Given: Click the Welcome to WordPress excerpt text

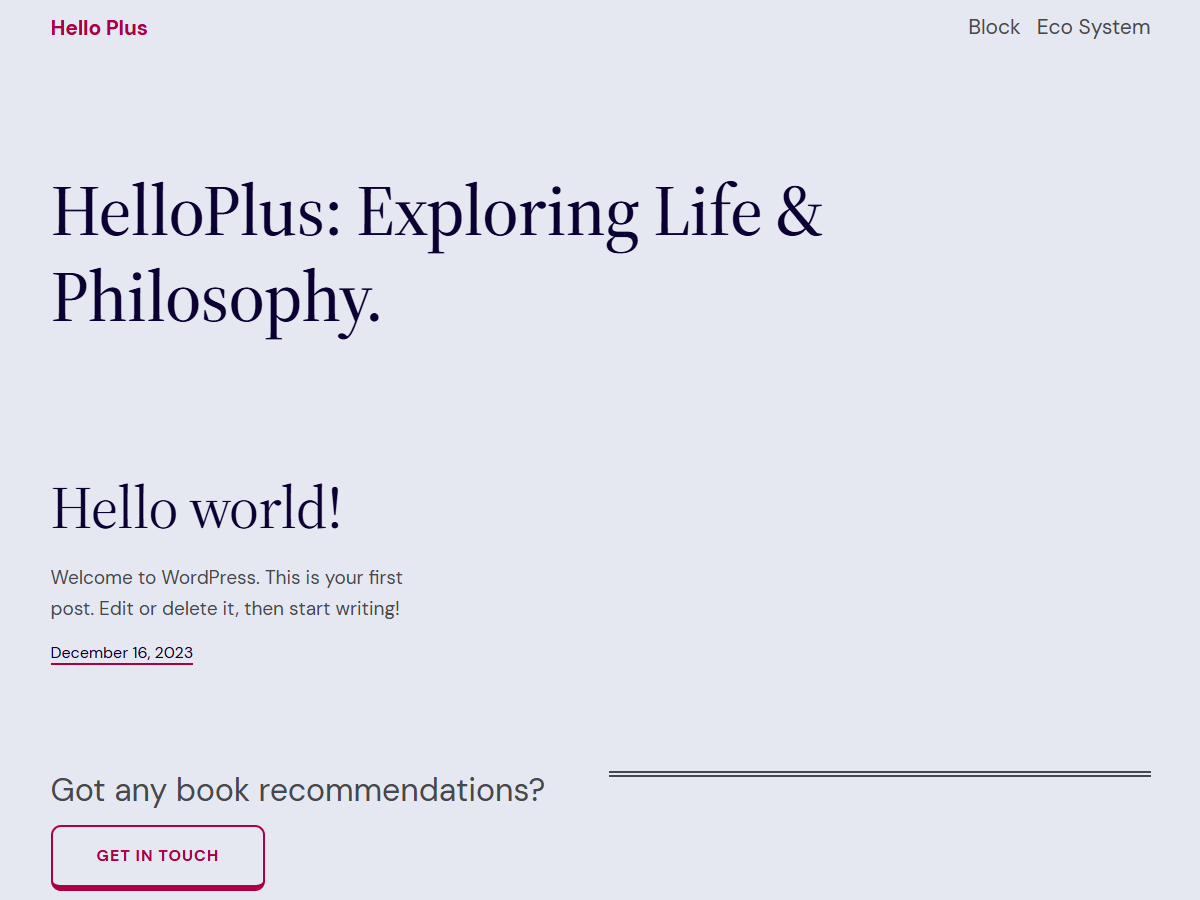Looking at the screenshot, I should (226, 592).
